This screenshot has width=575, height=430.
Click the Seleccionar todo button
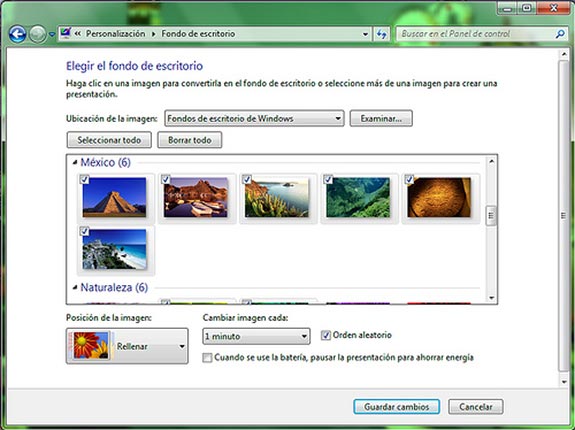point(109,140)
